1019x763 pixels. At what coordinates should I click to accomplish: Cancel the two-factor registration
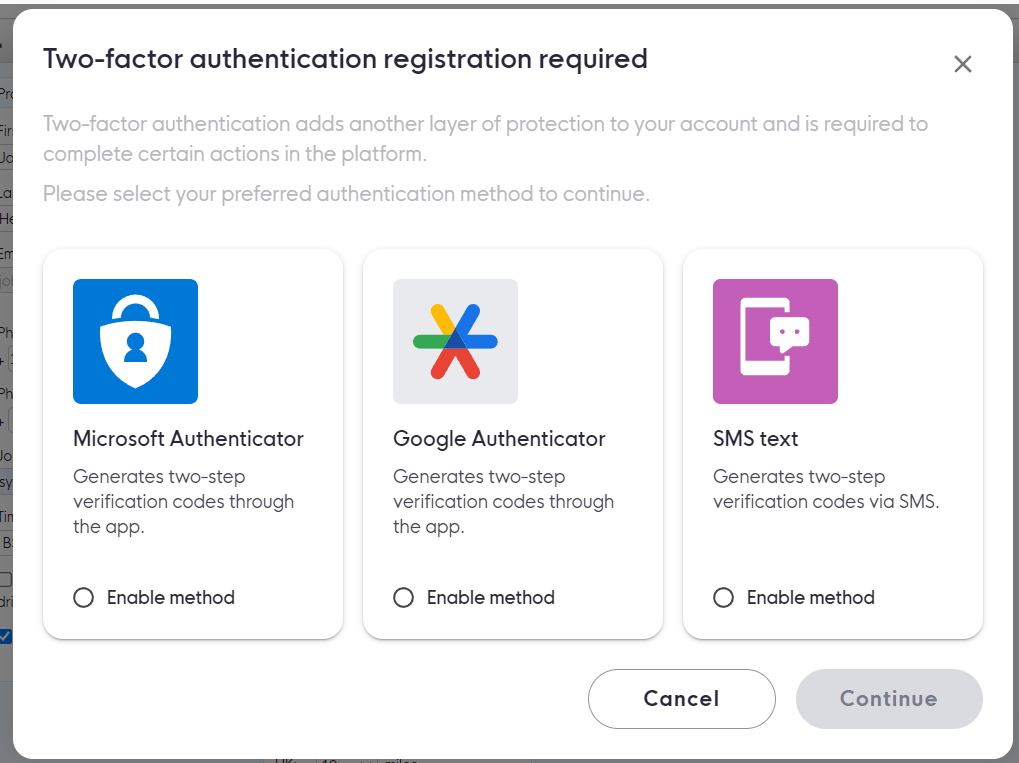click(682, 699)
